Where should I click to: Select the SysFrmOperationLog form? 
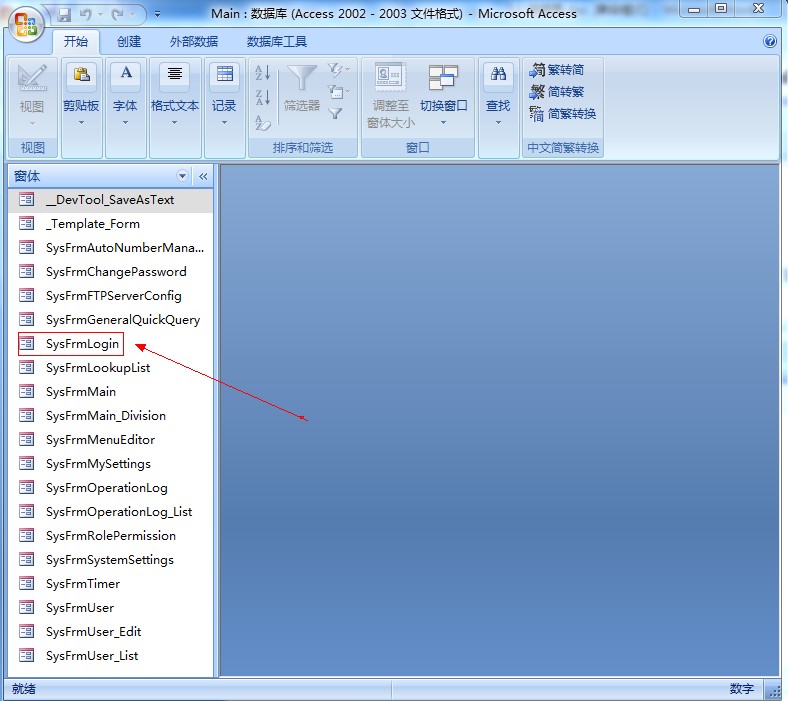(111, 488)
